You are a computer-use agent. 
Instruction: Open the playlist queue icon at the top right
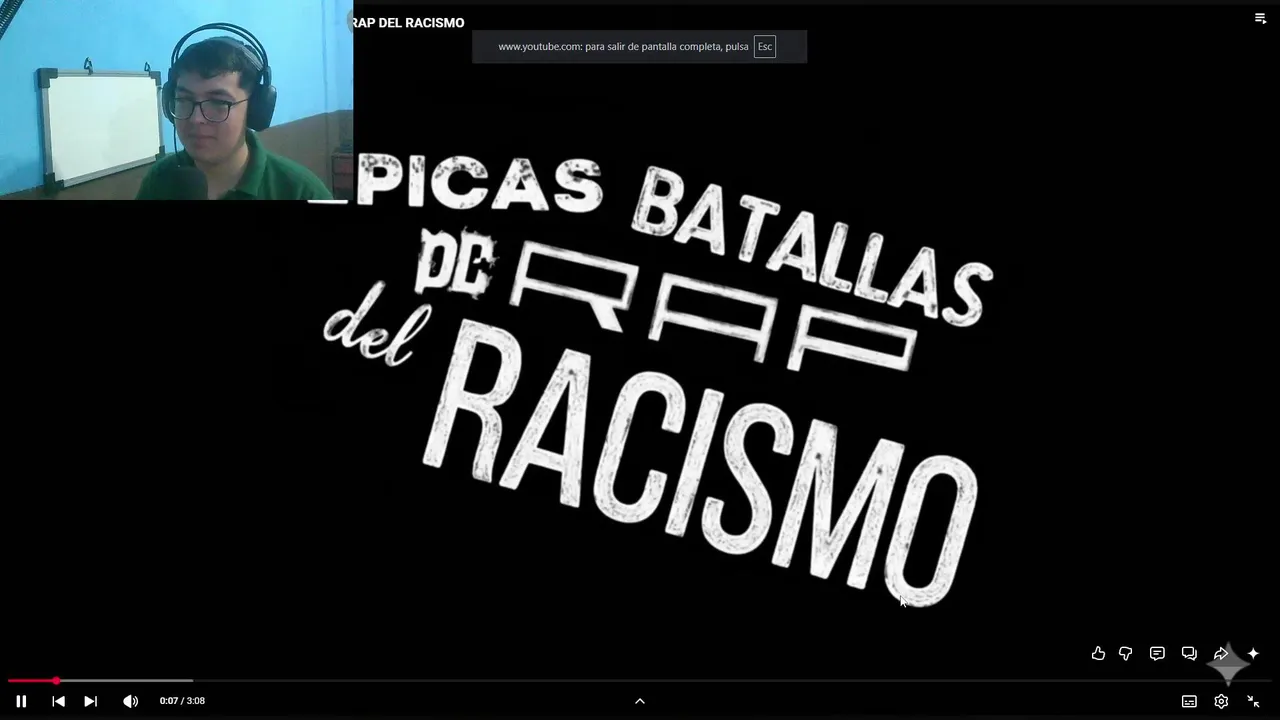coord(1260,18)
